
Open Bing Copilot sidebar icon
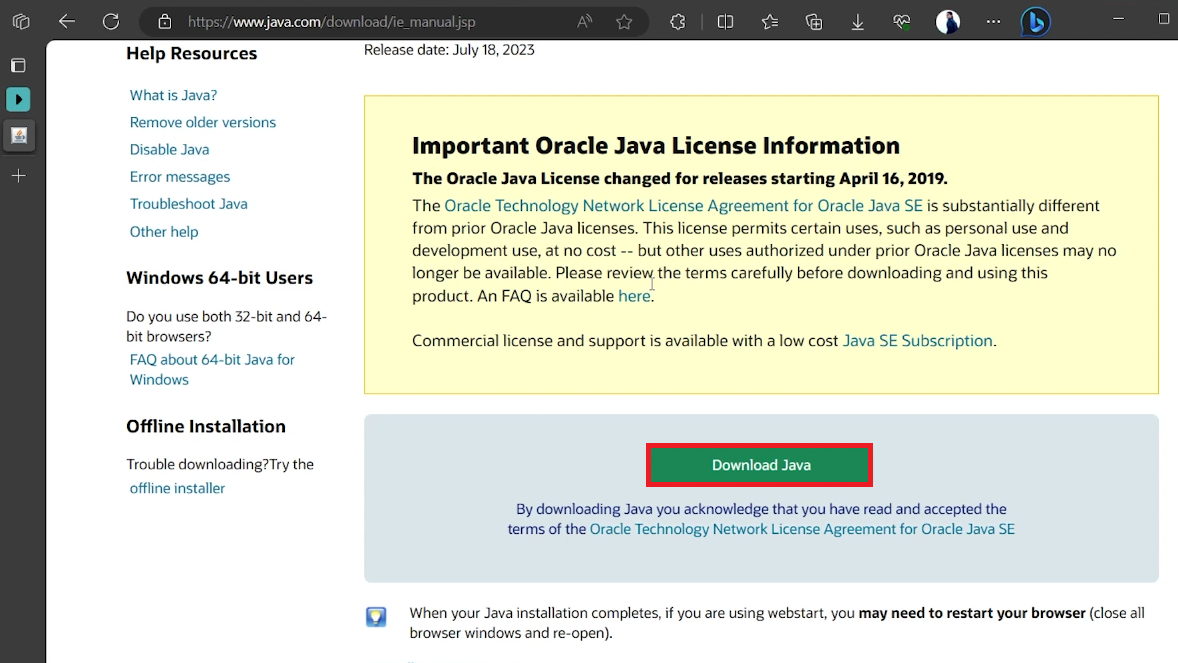tap(1035, 21)
